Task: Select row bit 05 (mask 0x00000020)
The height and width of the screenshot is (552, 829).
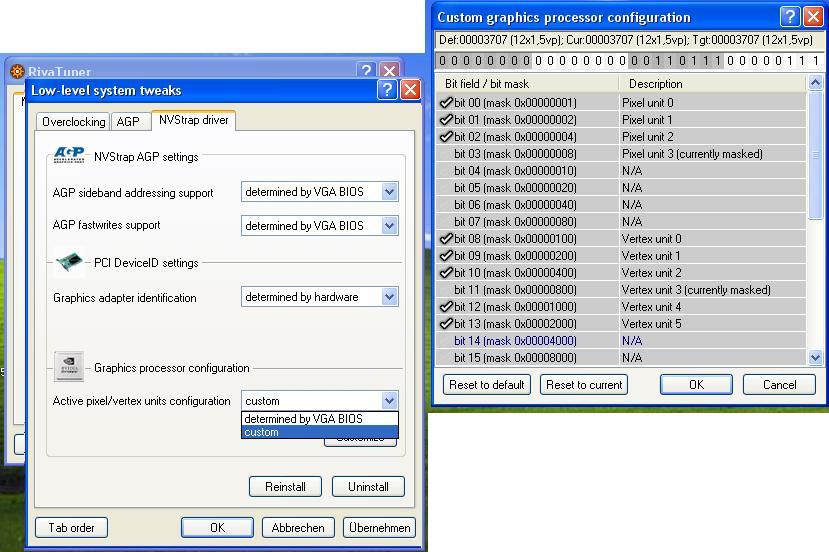Action: pos(621,187)
